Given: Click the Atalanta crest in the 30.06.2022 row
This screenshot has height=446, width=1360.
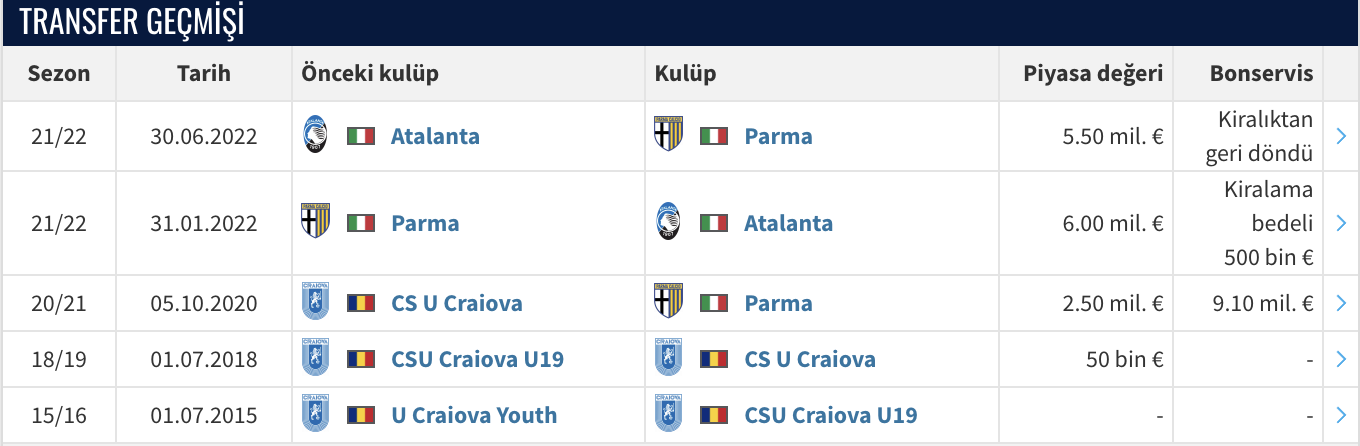Looking at the screenshot, I should pyautogui.click(x=315, y=135).
